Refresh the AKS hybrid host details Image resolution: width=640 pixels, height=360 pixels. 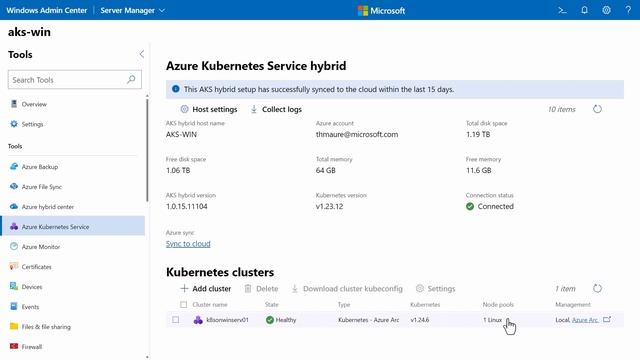597,109
